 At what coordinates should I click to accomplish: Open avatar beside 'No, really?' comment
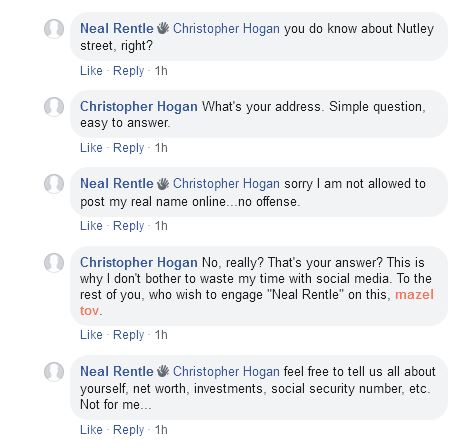pos(54,263)
